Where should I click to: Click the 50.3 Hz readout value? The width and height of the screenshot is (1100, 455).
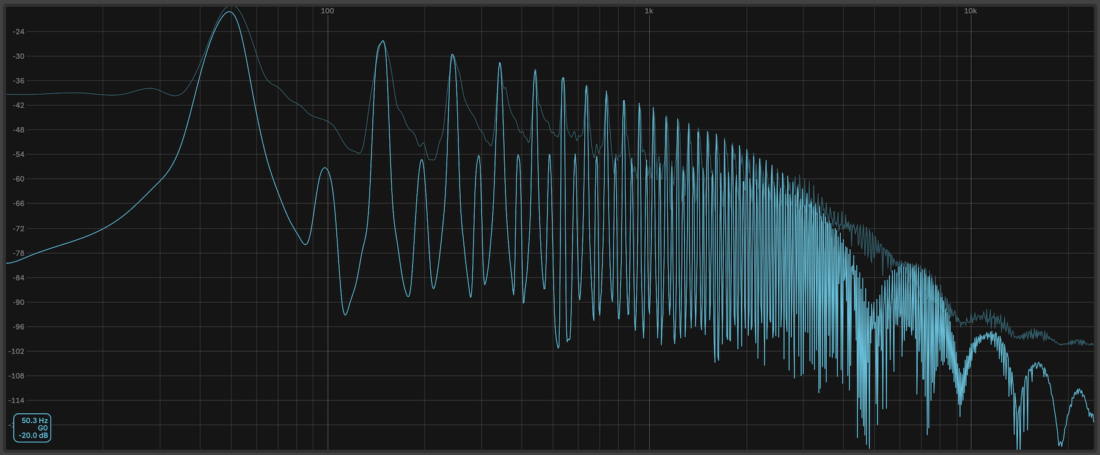coord(35,421)
